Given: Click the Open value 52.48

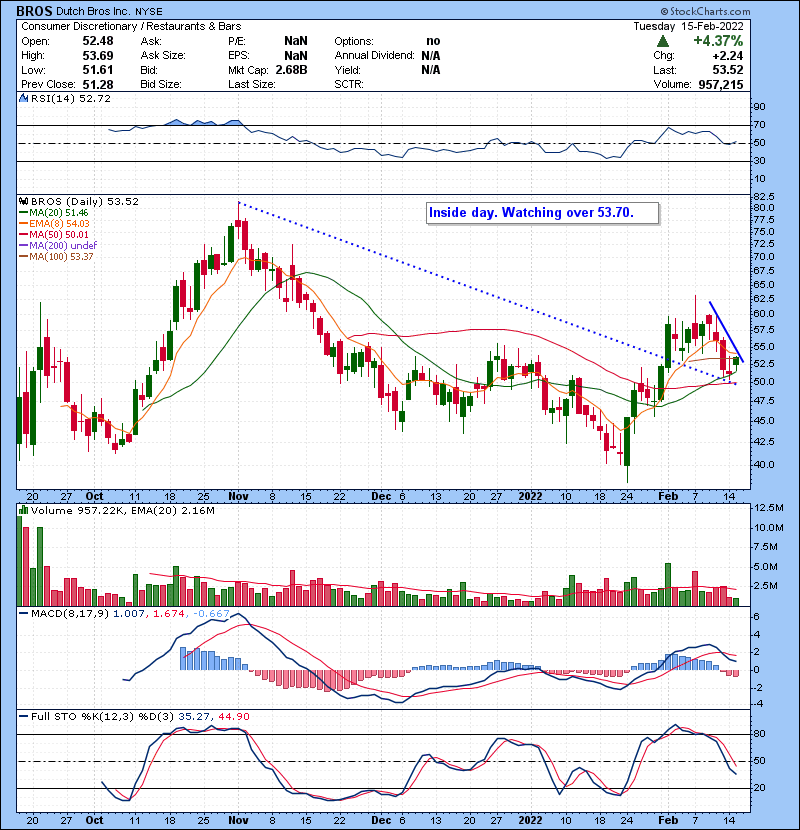Looking at the screenshot, I should point(98,41).
